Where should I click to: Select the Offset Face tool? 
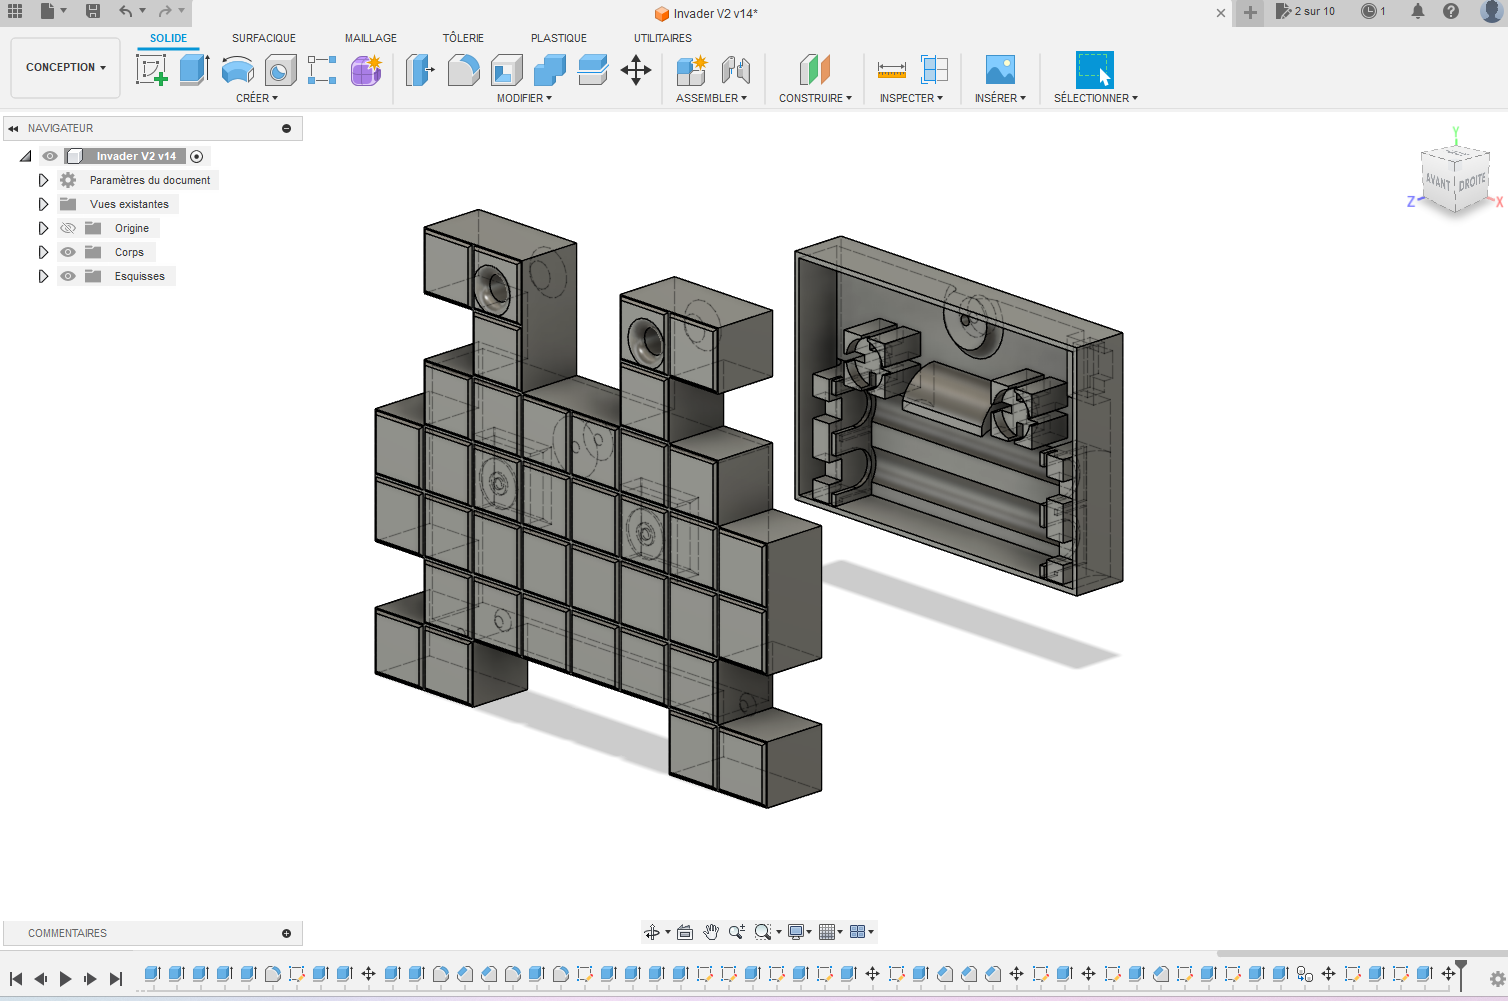(593, 70)
